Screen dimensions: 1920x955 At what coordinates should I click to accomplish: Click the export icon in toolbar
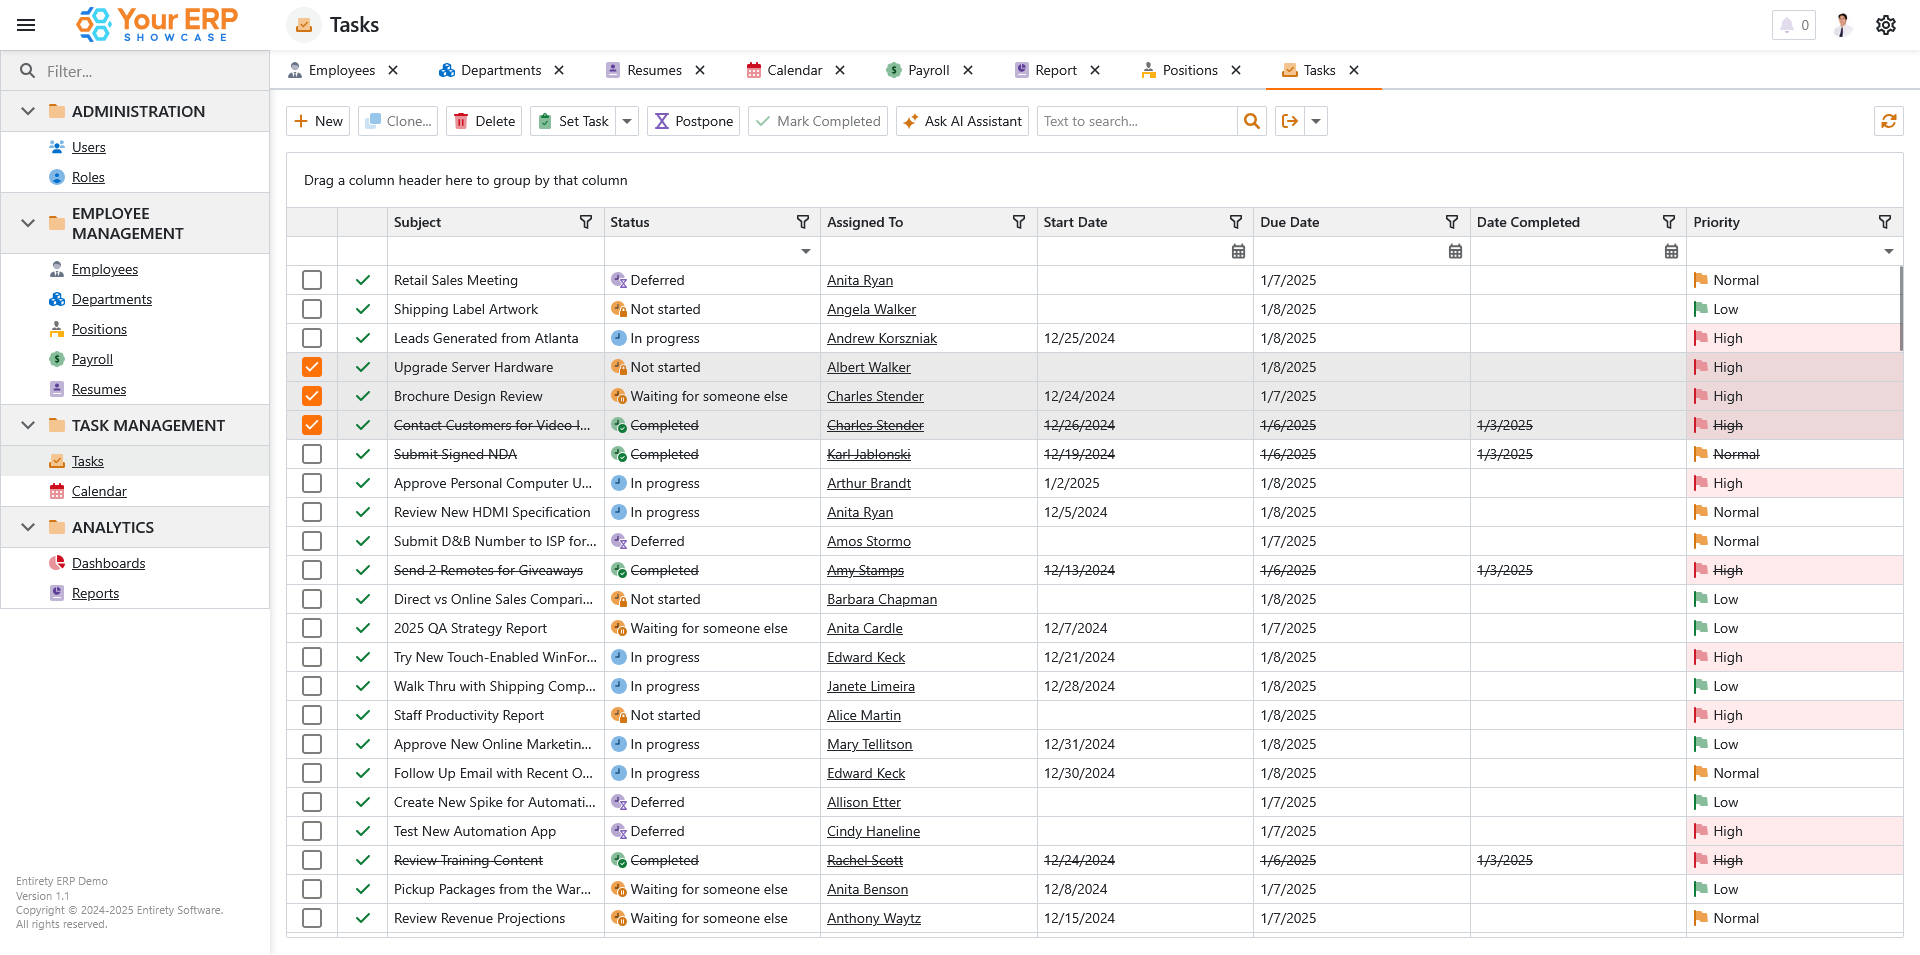(1290, 121)
